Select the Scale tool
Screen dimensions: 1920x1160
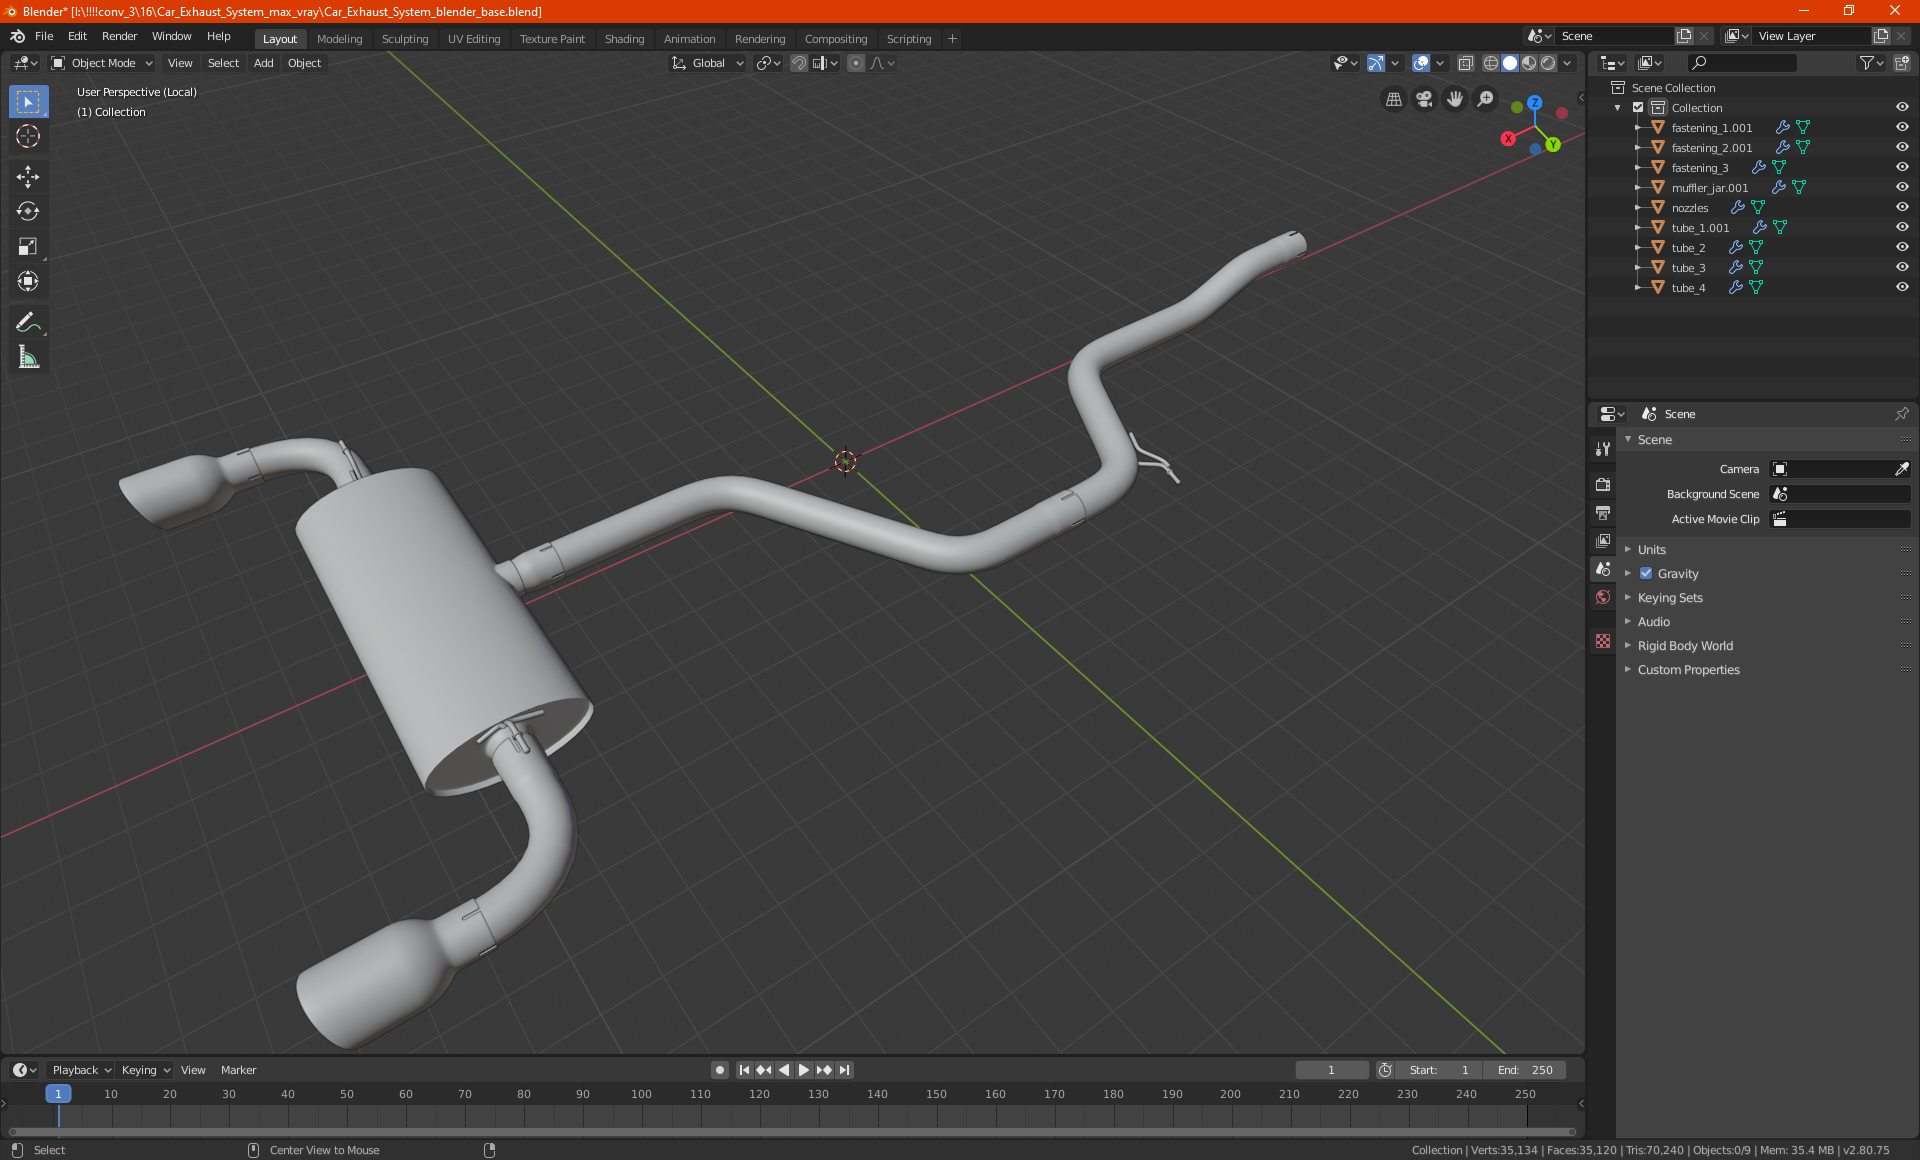coord(28,246)
